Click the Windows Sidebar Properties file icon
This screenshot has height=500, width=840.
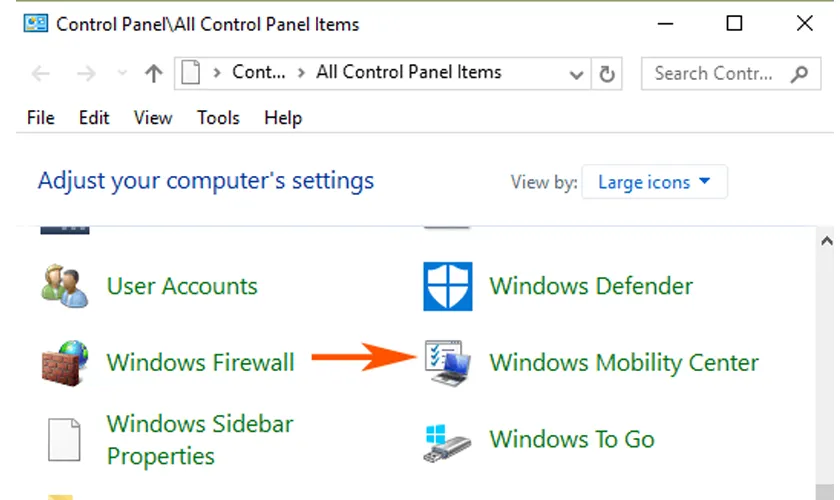pyautogui.click(x=65, y=440)
